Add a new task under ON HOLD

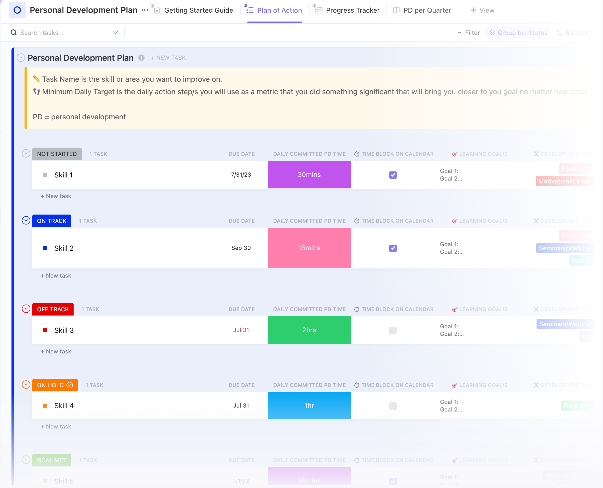[x=56, y=426]
